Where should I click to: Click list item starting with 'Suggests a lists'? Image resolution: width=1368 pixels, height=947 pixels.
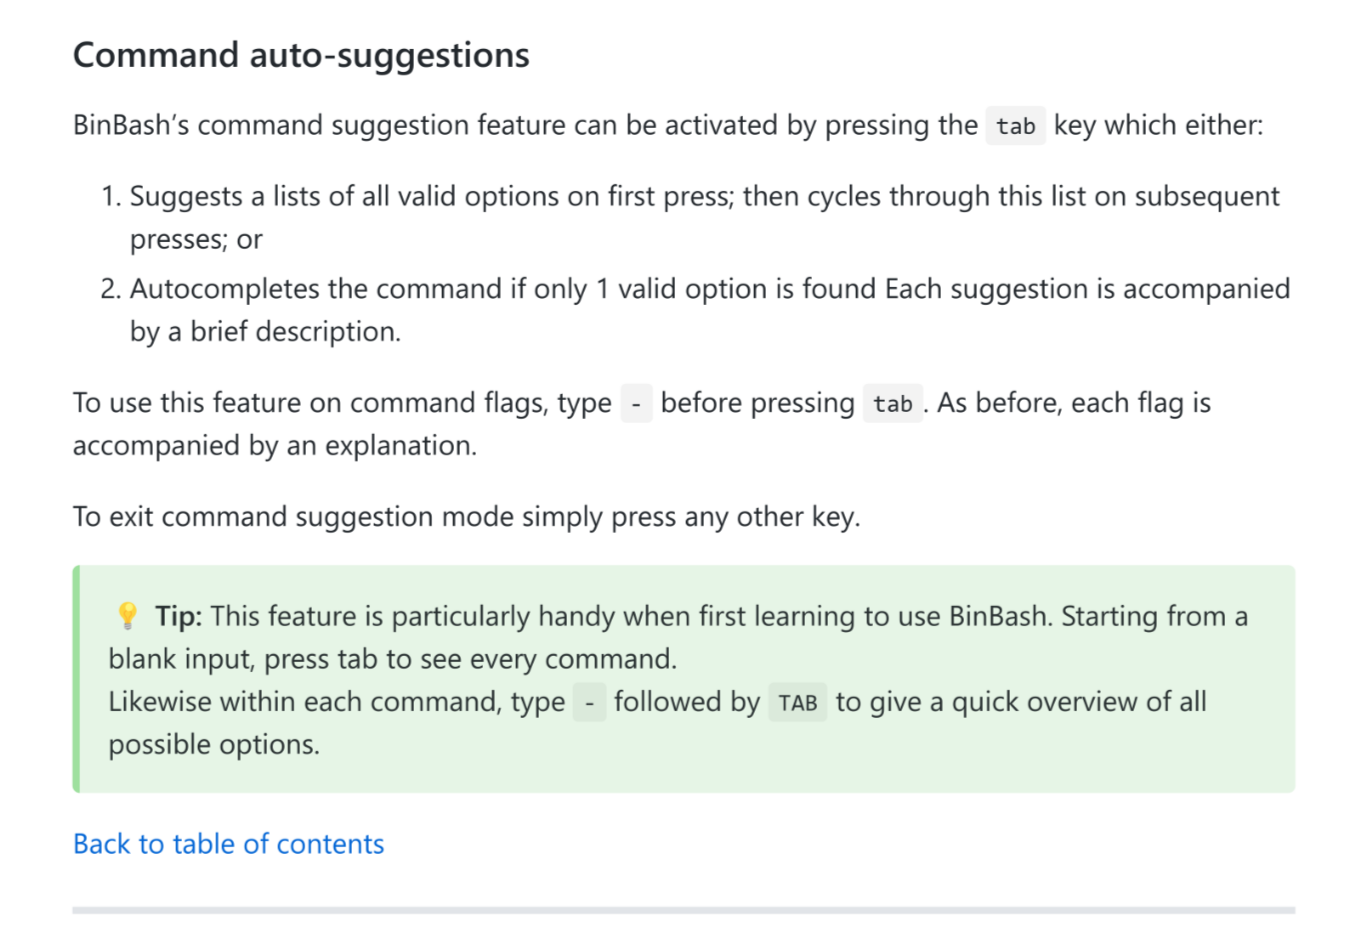704,196
